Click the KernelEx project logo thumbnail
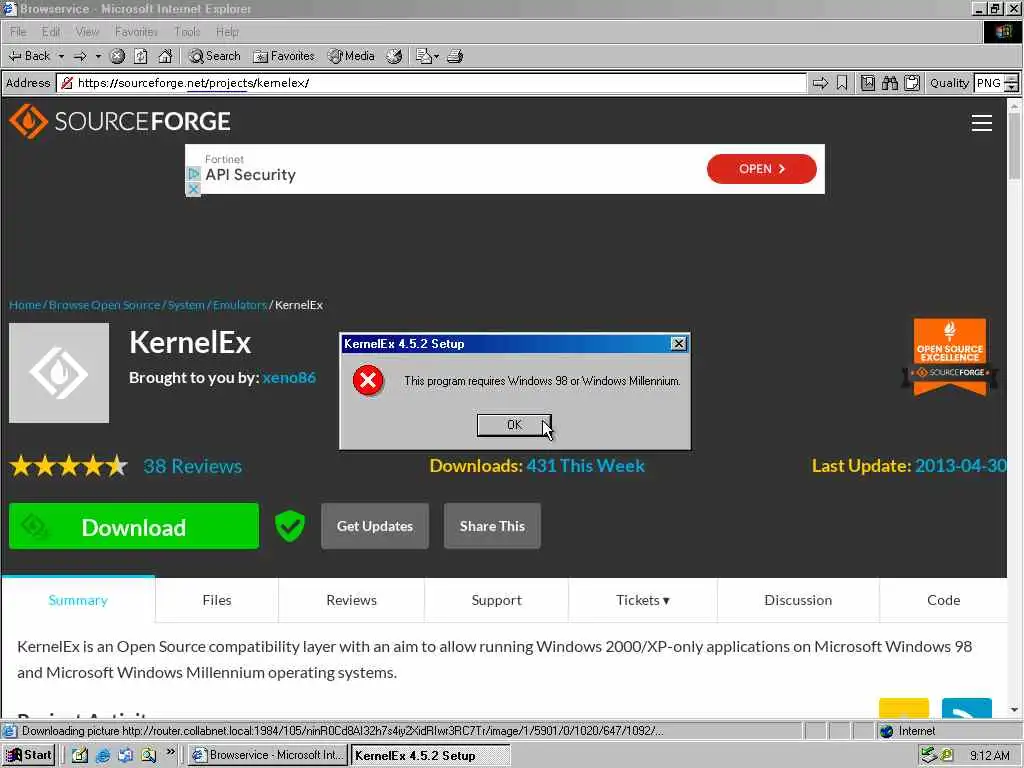This screenshot has height=768, width=1024. (59, 373)
